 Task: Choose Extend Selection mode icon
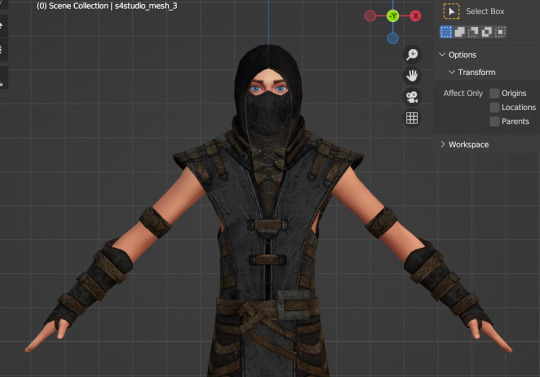point(459,32)
